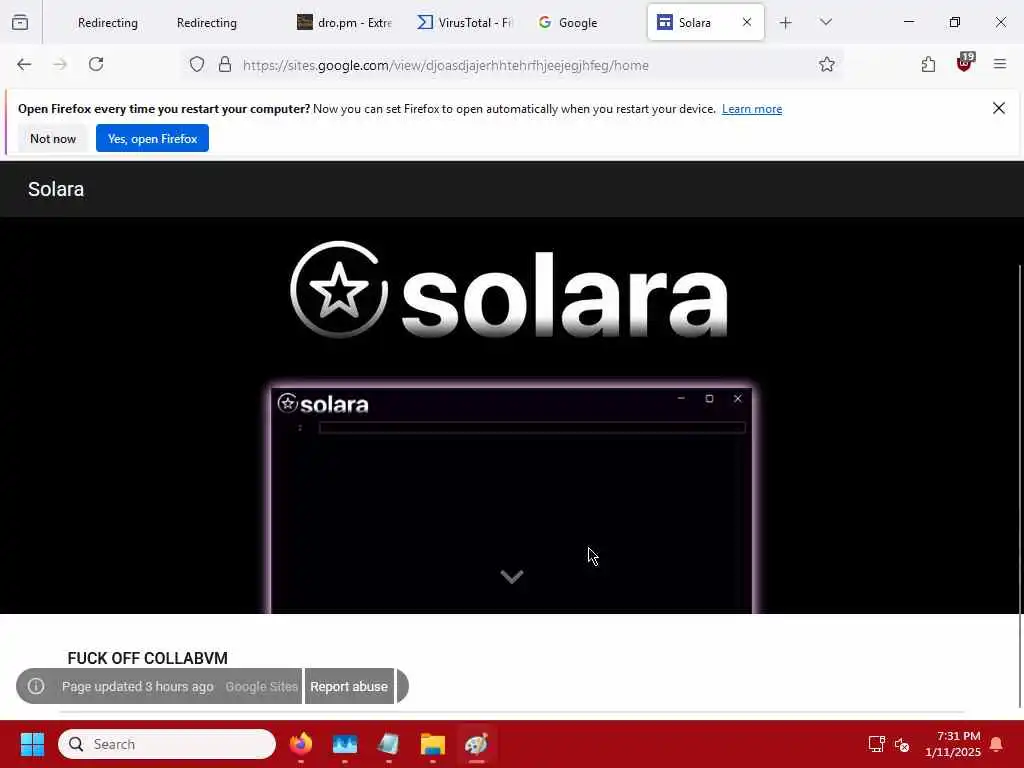List all tabs dropdown
The width and height of the screenshot is (1024, 768).
click(x=826, y=22)
